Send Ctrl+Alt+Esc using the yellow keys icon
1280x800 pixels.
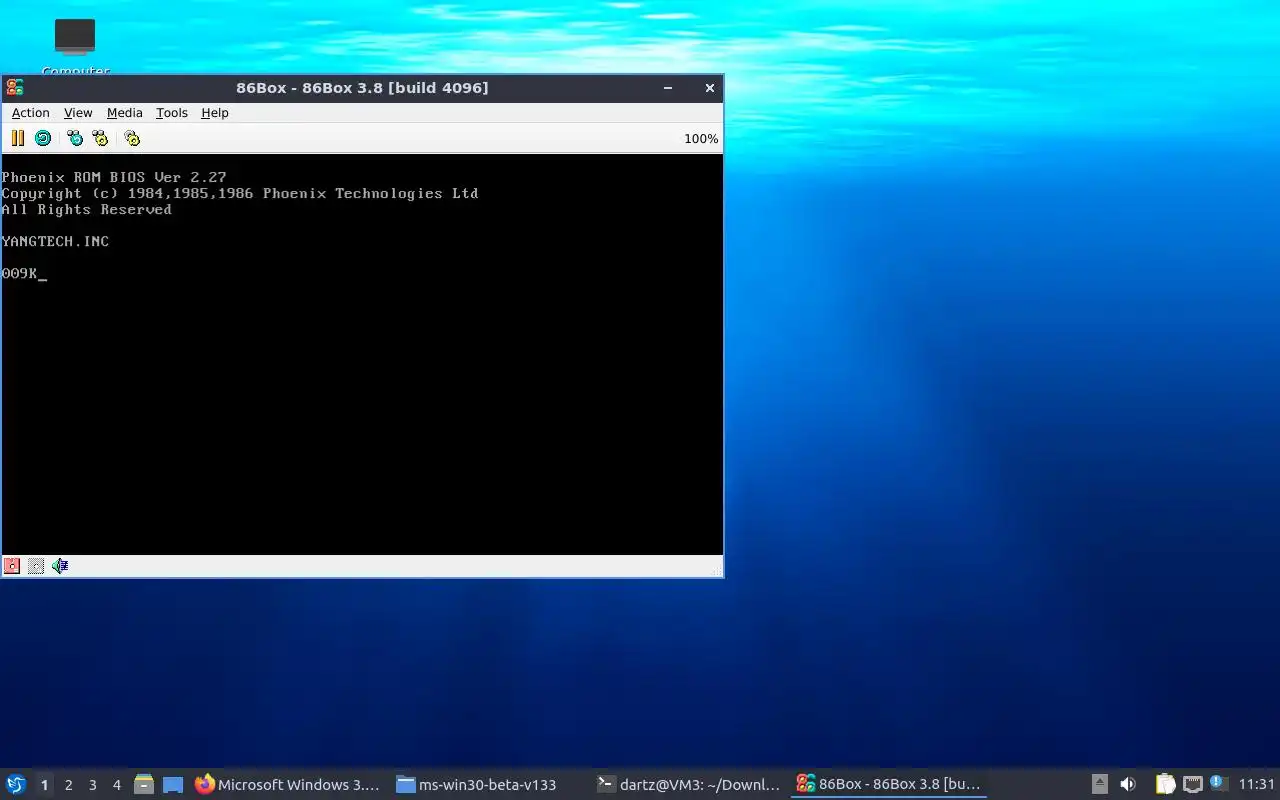[100, 138]
